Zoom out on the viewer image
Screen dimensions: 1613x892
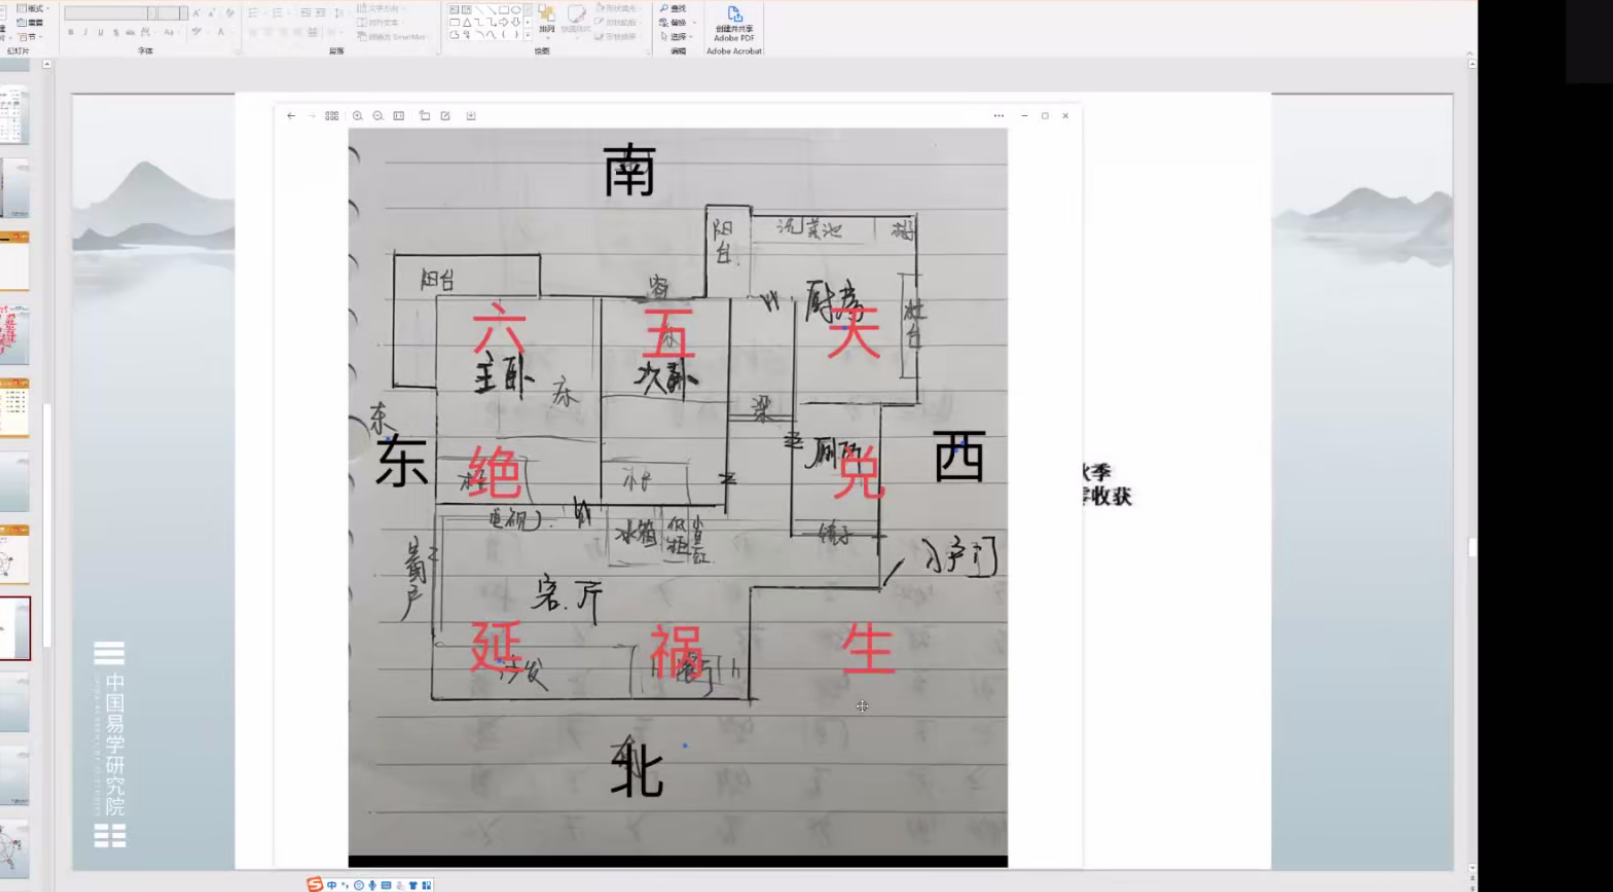[x=378, y=116]
